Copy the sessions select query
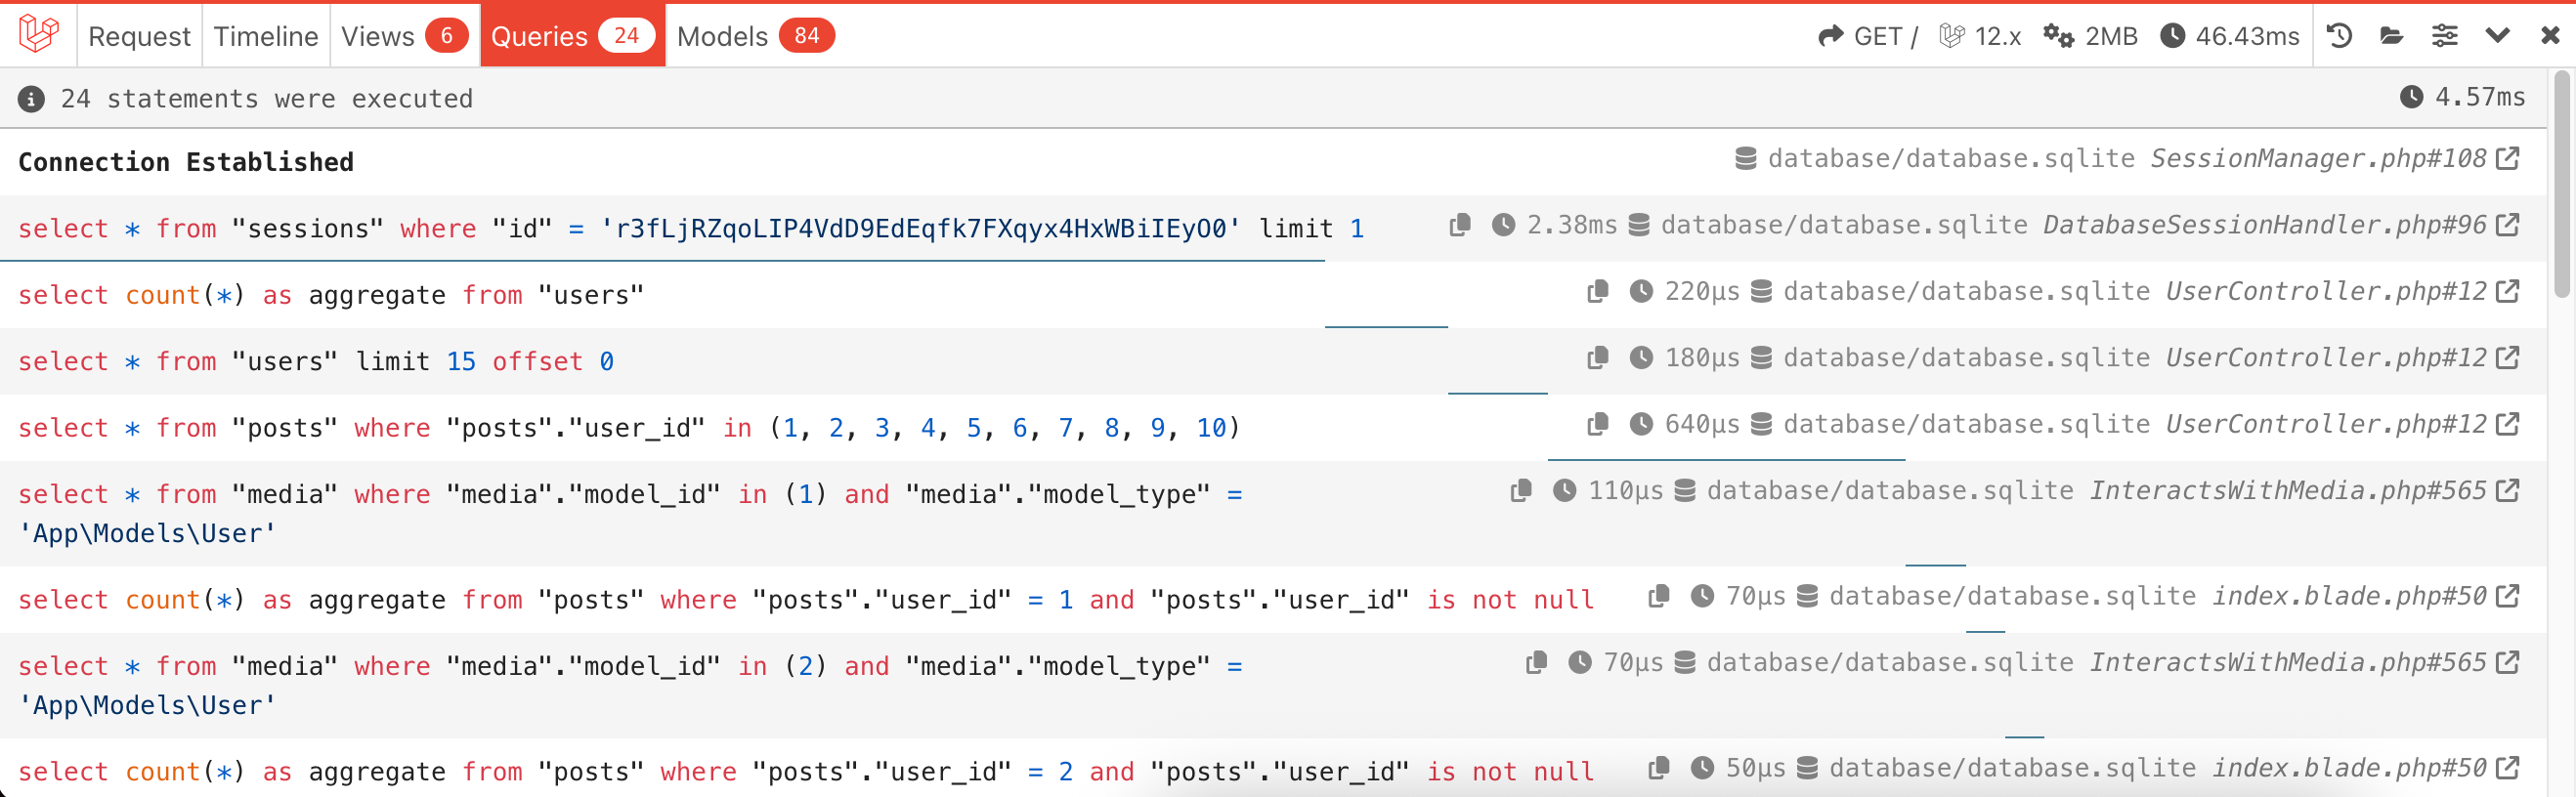The height and width of the screenshot is (797, 2576). [1460, 225]
